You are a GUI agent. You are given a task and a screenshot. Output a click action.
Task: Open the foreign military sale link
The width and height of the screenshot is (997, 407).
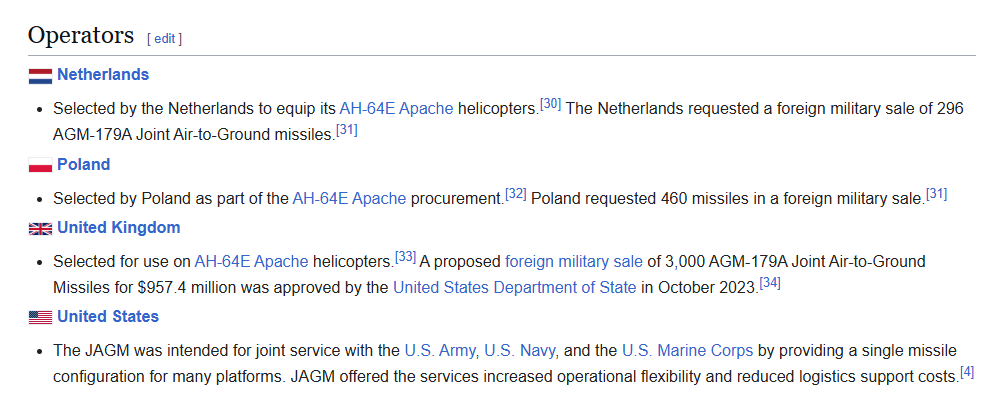[x=573, y=261]
